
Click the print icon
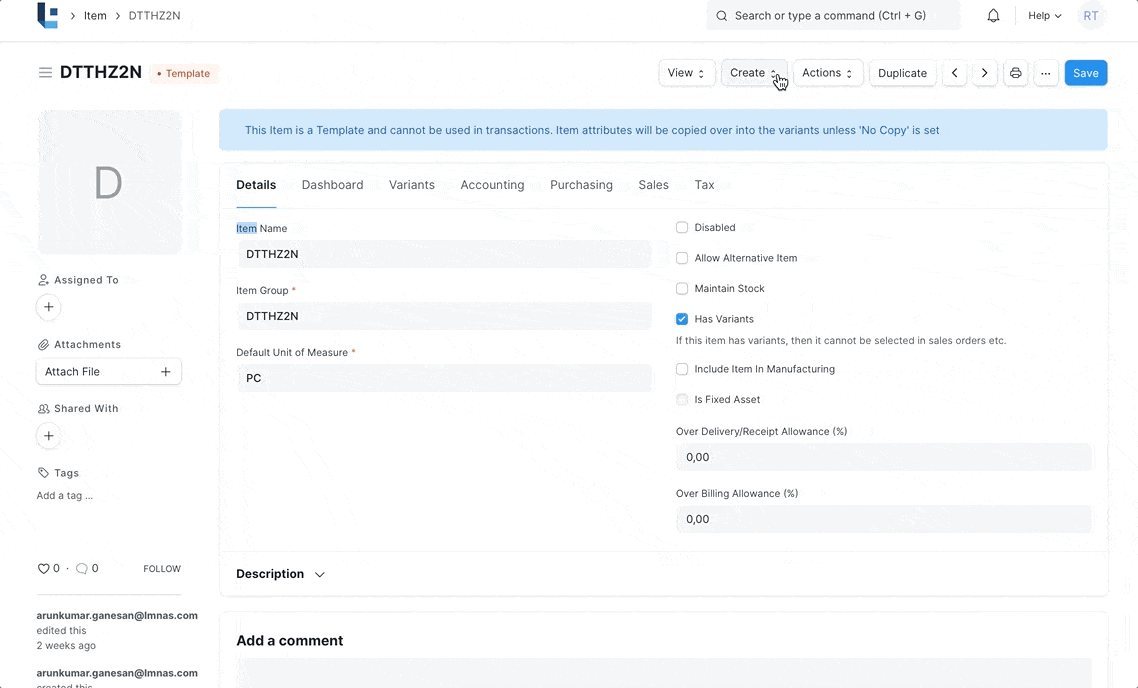[x=1016, y=73]
